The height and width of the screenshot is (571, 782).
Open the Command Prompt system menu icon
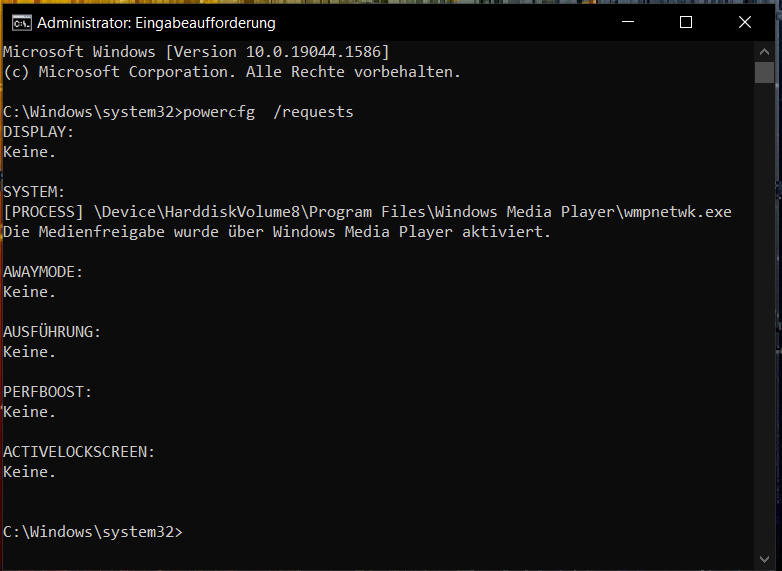(21, 23)
